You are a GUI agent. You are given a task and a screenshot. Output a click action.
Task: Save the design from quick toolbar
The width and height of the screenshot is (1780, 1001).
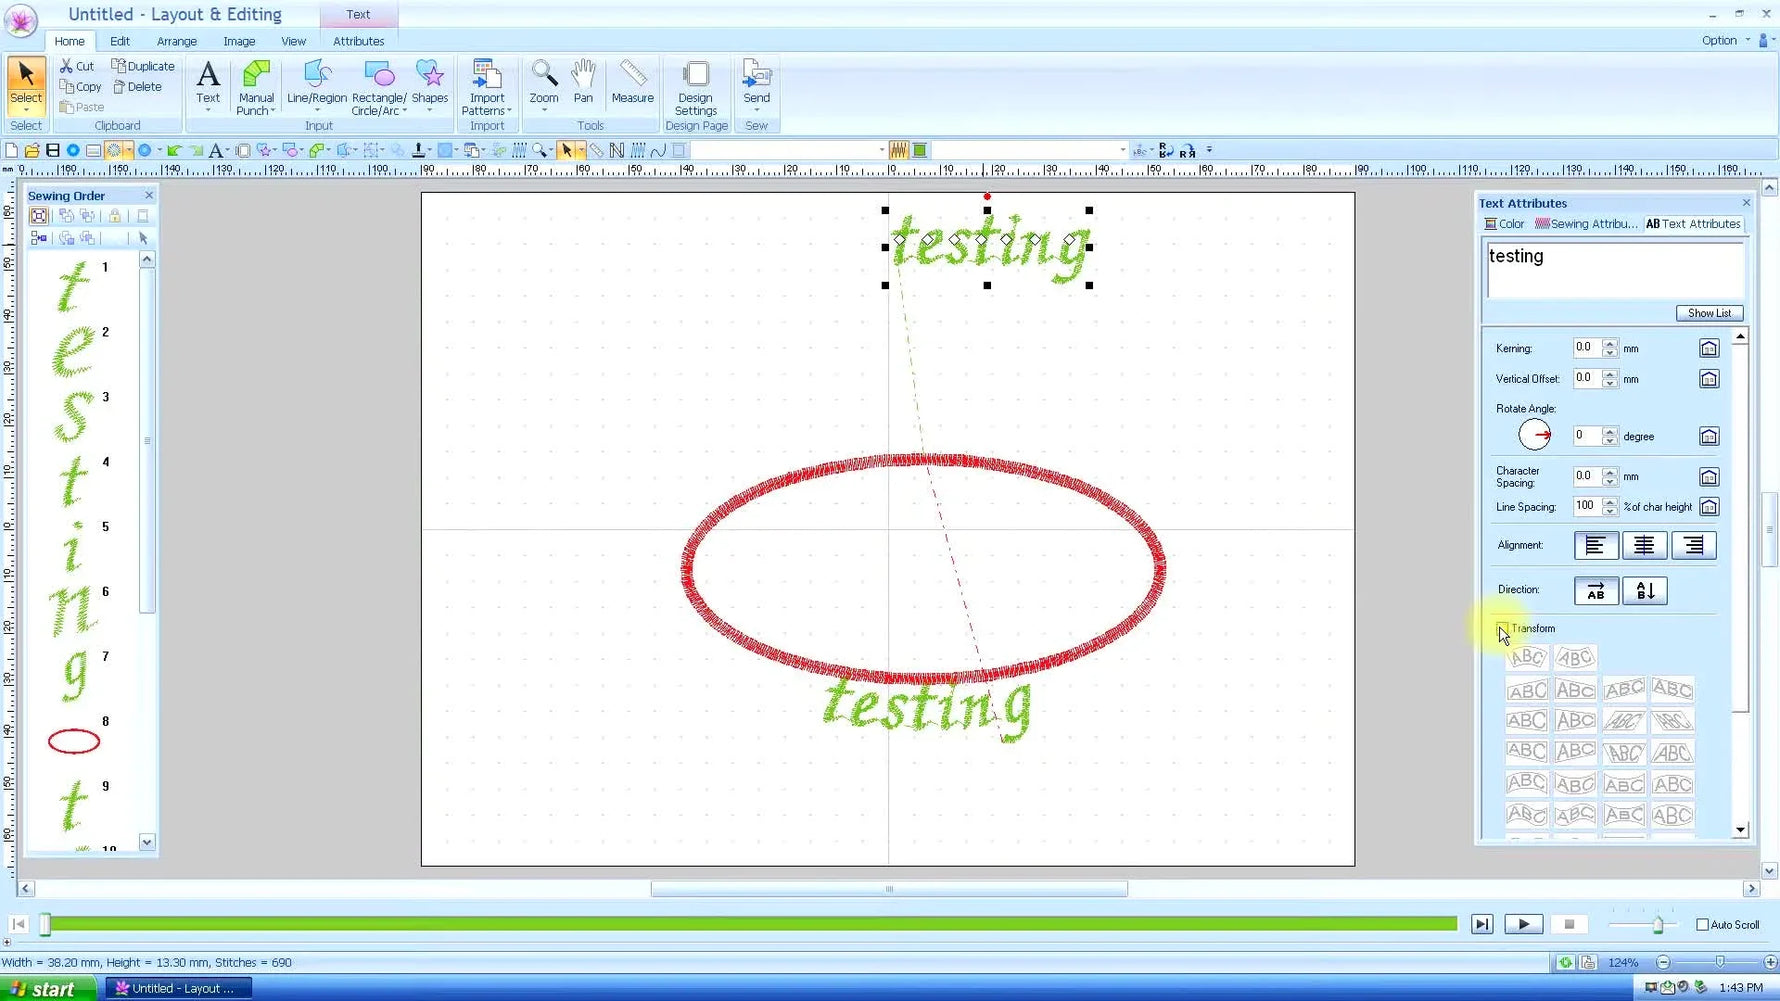[x=53, y=150]
